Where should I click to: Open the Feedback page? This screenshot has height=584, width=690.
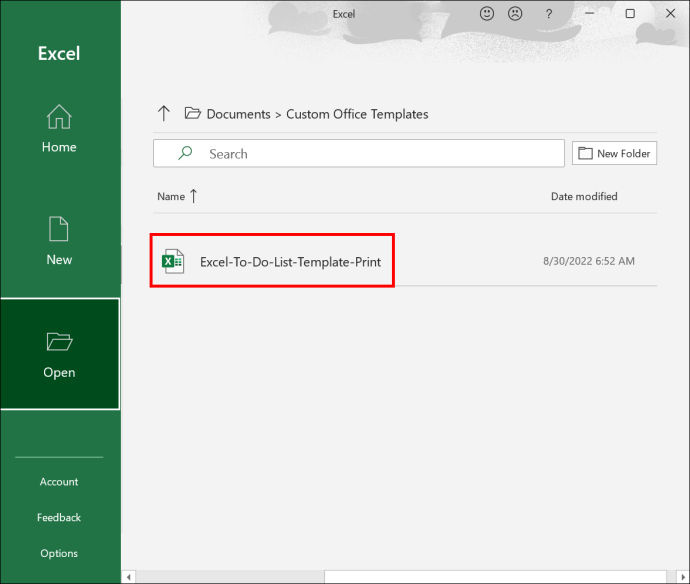(x=59, y=518)
